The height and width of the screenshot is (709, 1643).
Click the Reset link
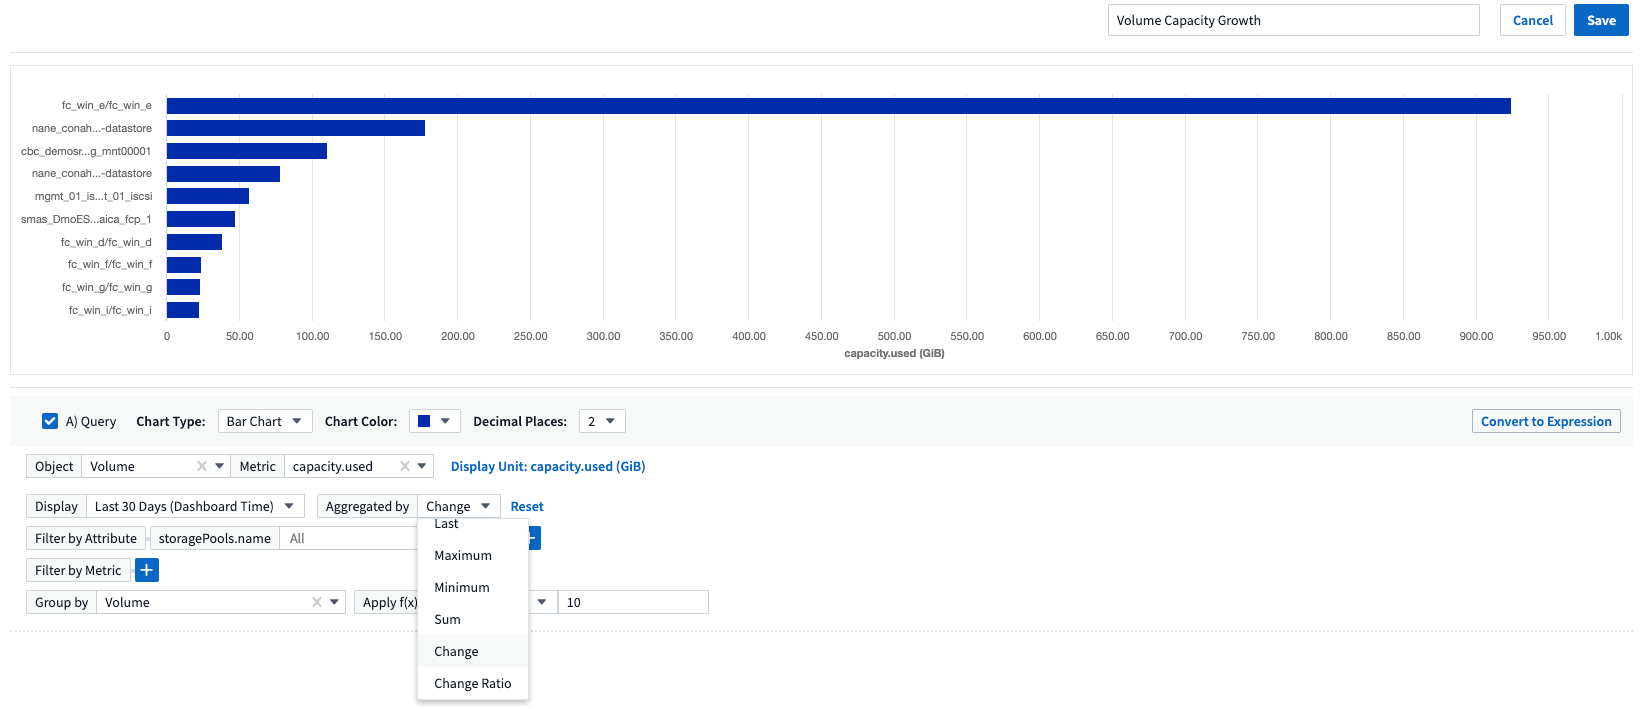(x=527, y=506)
